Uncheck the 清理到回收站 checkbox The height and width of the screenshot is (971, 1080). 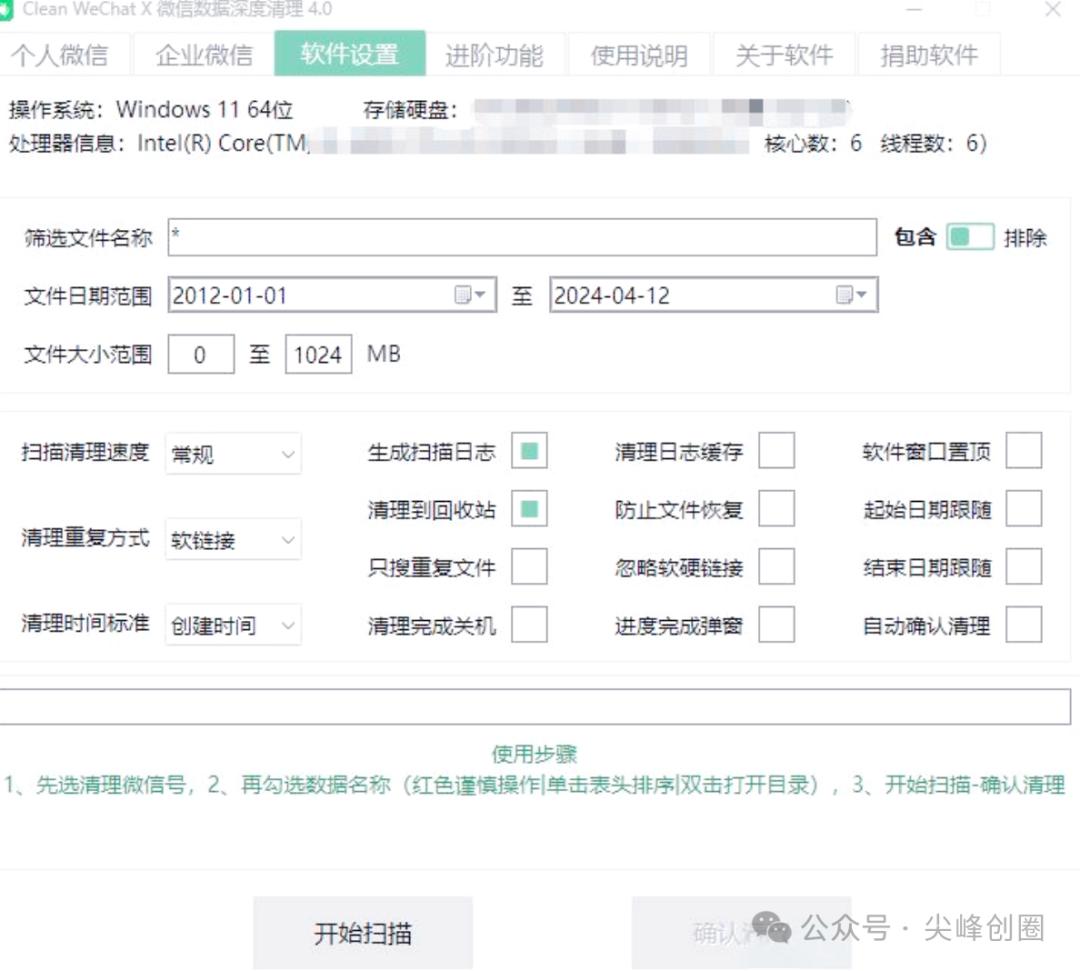click(x=529, y=509)
